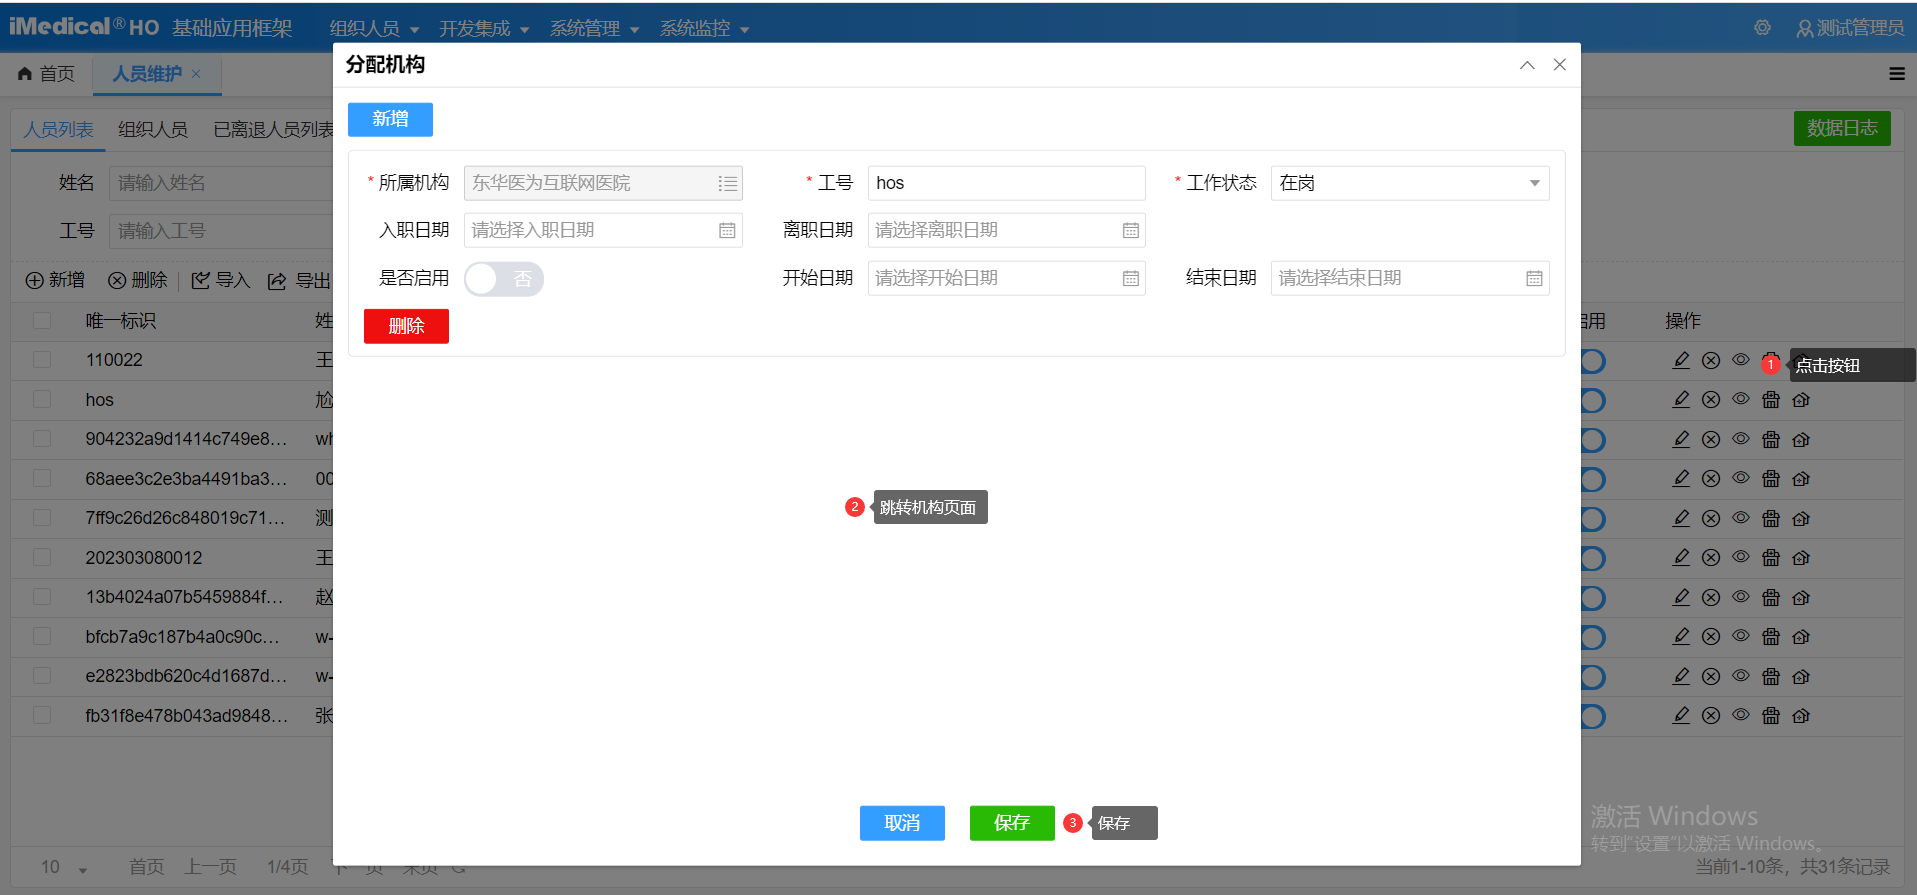Viewport: 1917px width, 895px height.
Task: Click the edit pencil icon for row 110022
Action: point(1681,360)
